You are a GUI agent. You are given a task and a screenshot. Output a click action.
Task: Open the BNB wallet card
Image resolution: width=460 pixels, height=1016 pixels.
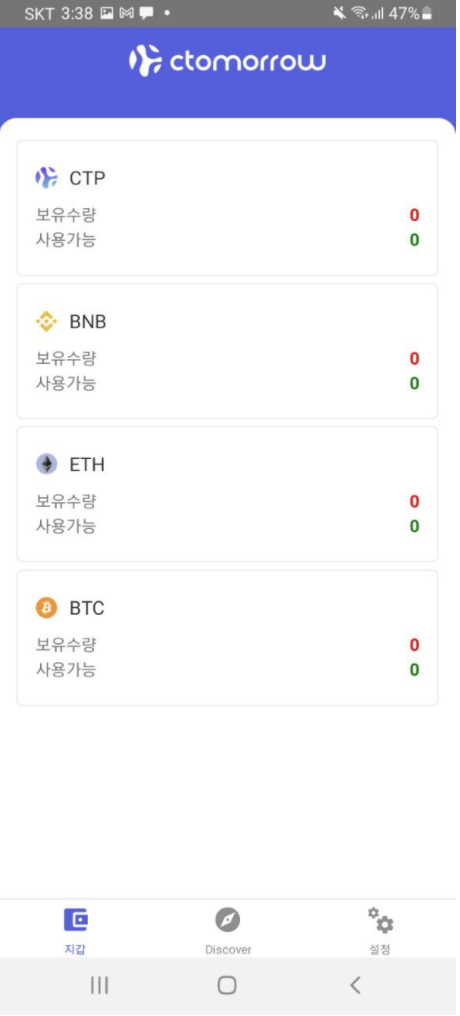227,351
